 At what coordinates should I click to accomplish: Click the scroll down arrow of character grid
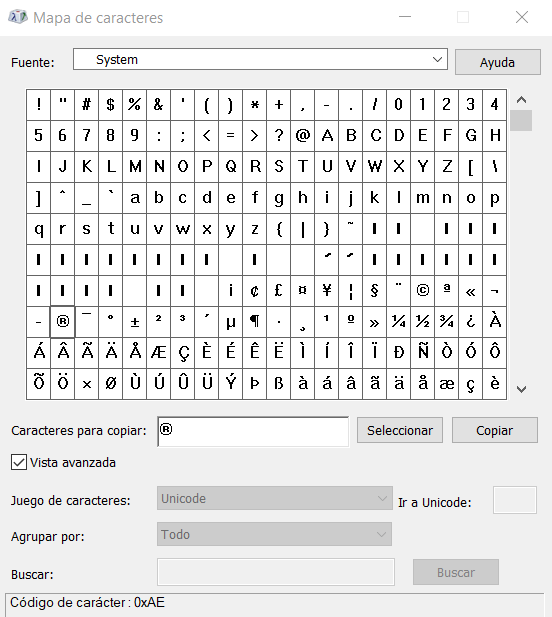[x=521, y=389]
